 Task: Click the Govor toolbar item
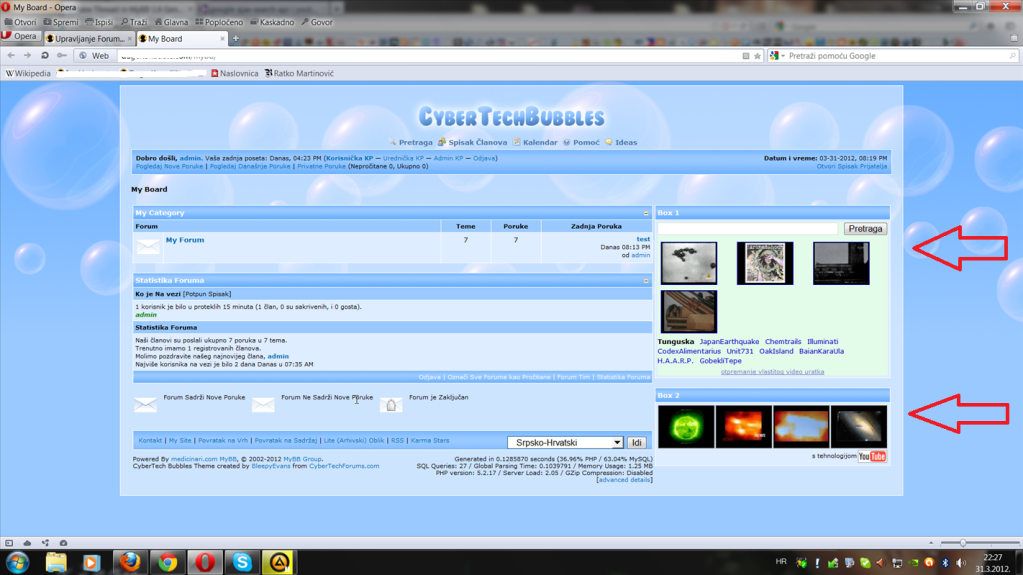316,22
